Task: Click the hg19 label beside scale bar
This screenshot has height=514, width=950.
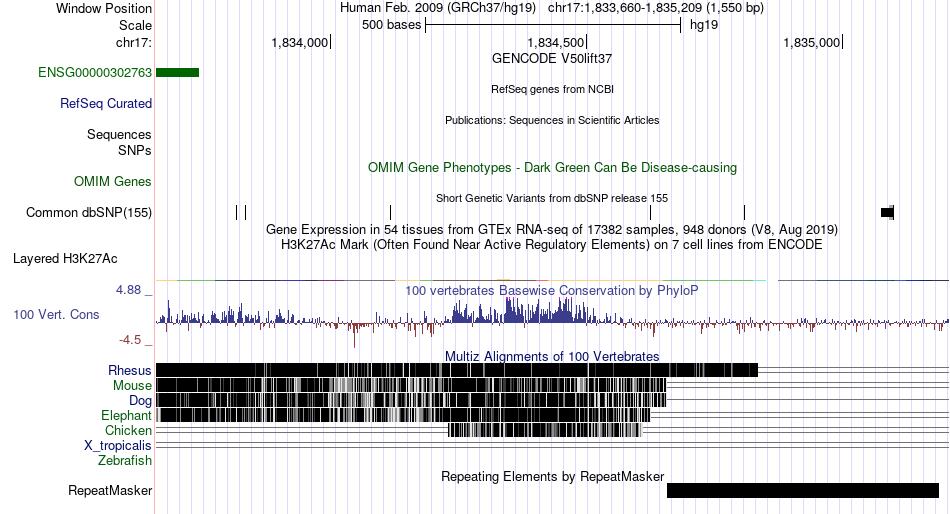Action: coord(704,25)
